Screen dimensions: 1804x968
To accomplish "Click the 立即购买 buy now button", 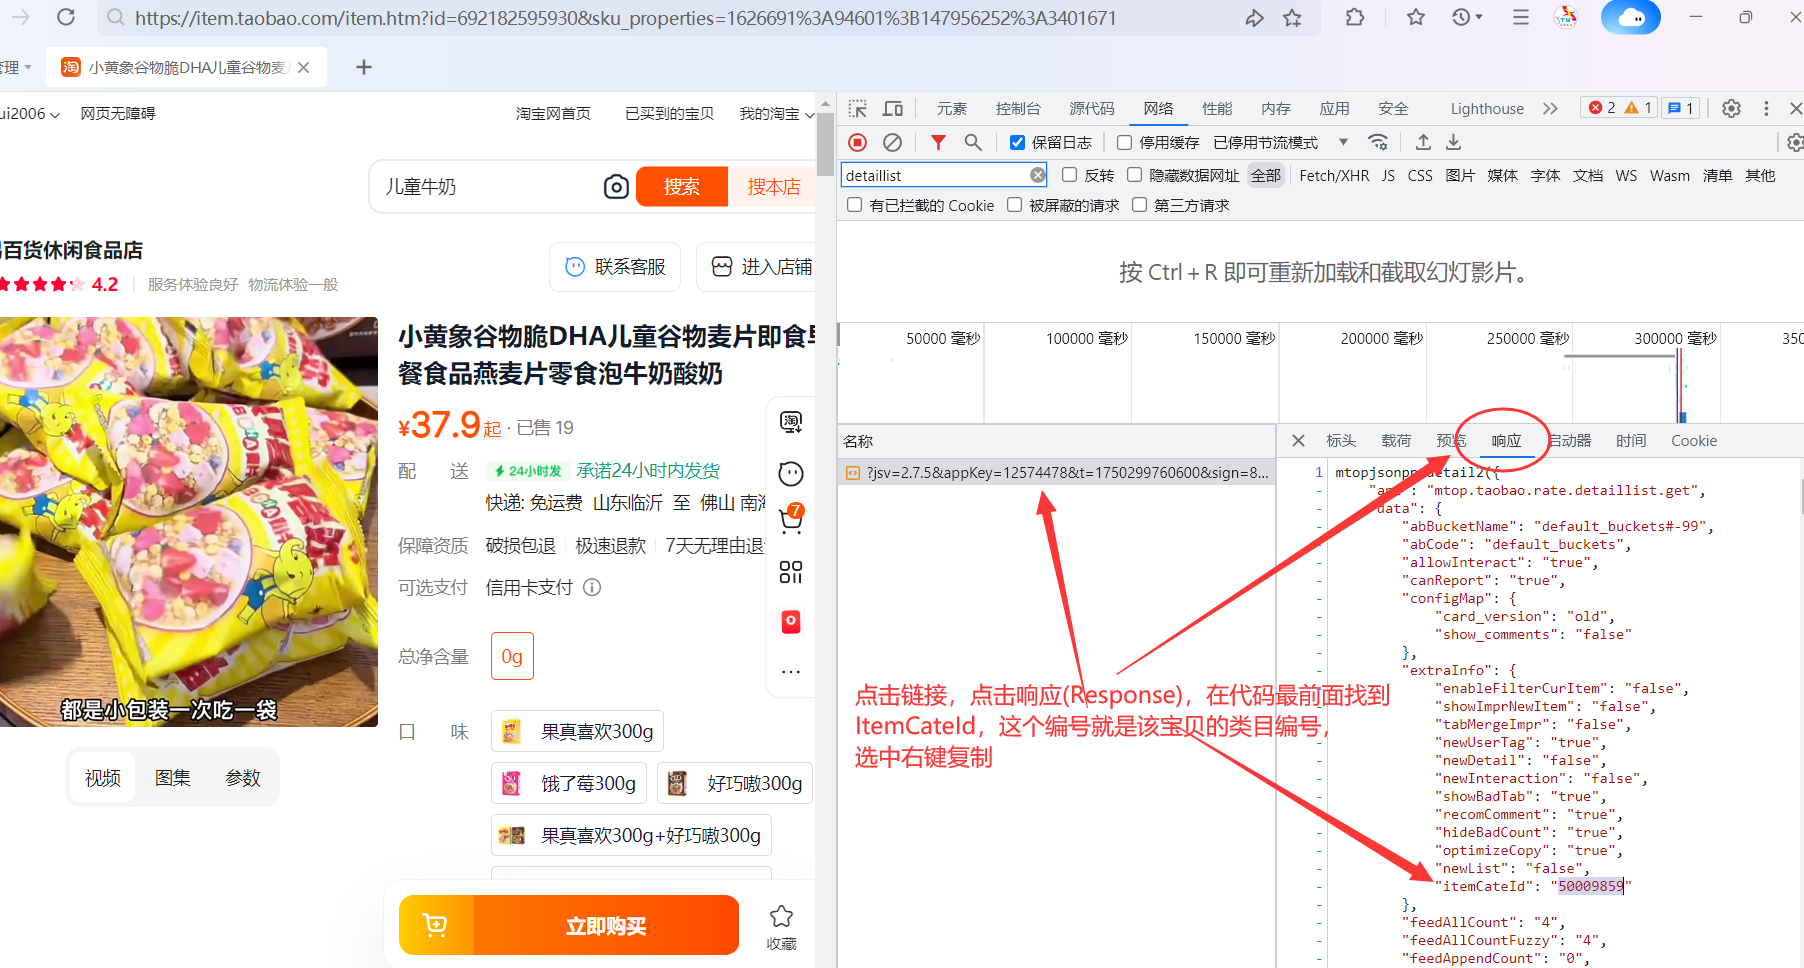I will [605, 925].
